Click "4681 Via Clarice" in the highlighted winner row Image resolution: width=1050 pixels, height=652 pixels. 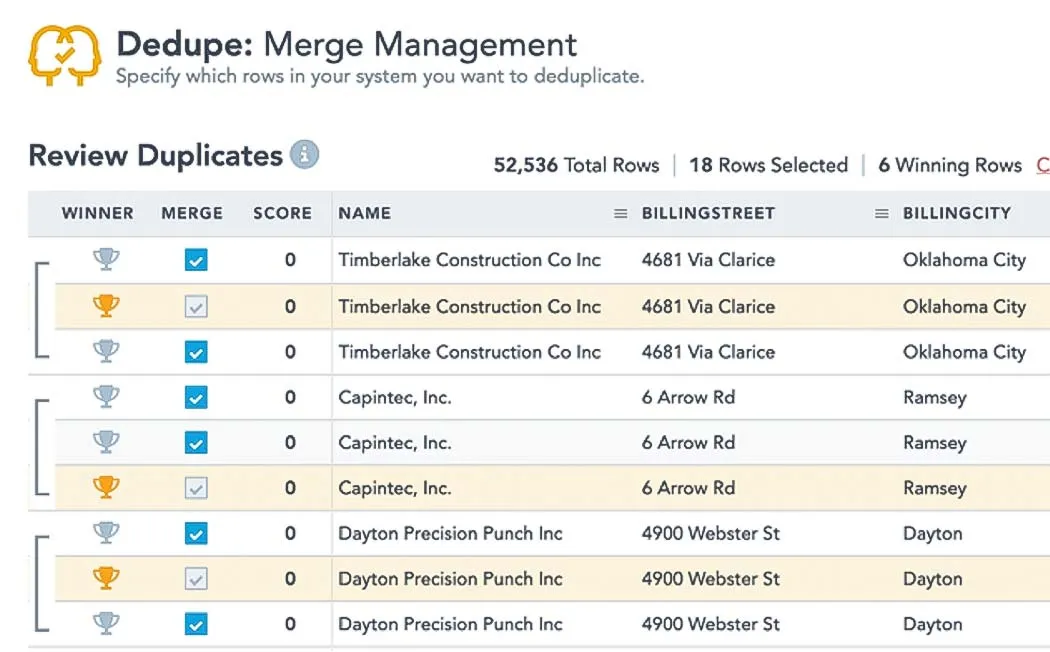point(708,307)
